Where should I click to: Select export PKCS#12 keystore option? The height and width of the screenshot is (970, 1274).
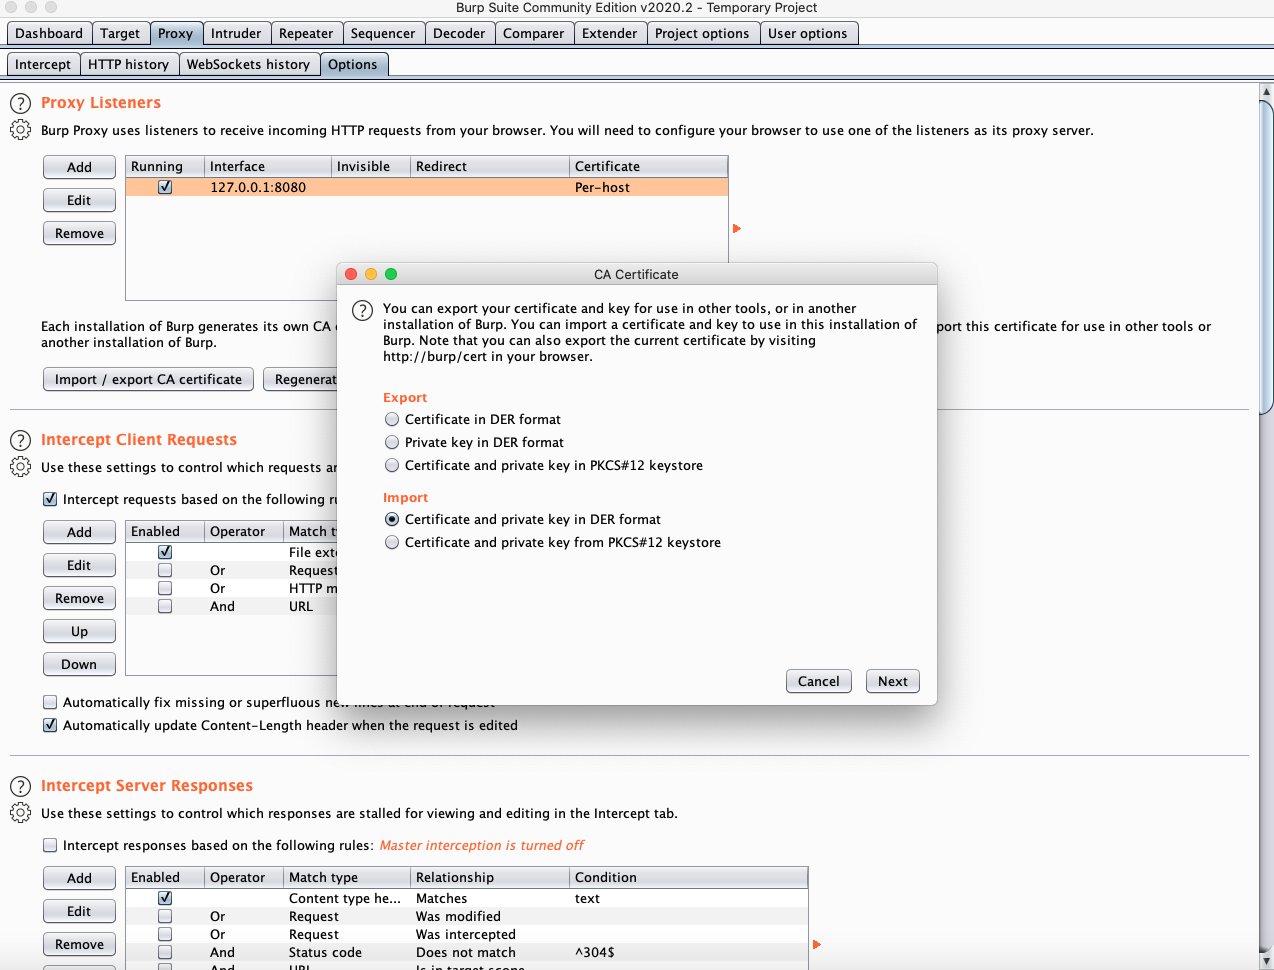coord(392,465)
